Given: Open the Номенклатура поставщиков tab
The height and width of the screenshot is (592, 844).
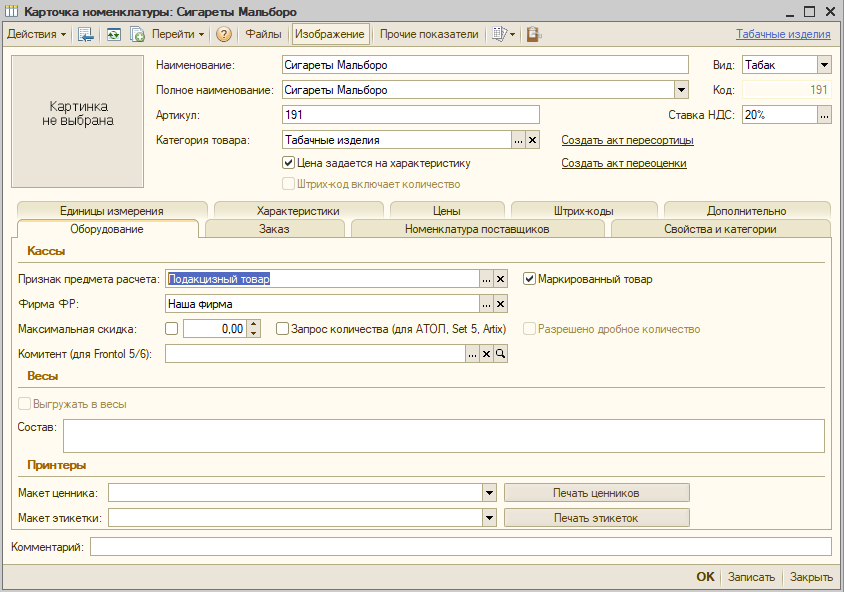Looking at the screenshot, I should [477, 229].
